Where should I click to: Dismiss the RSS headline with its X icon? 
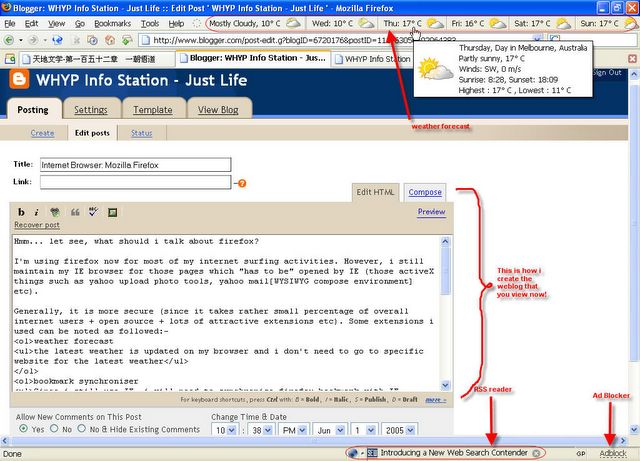click(536, 453)
